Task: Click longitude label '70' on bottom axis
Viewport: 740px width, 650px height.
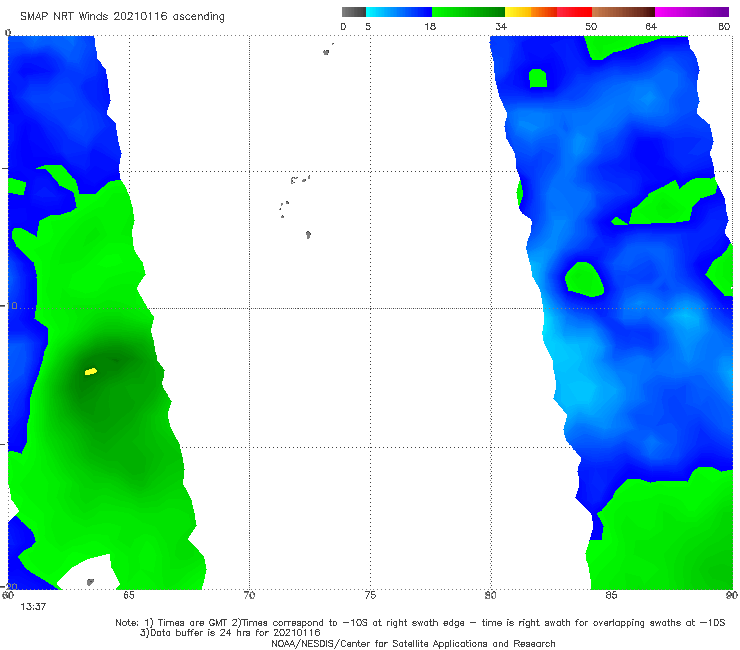Action: pyautogui.click(x=249, y=596)
